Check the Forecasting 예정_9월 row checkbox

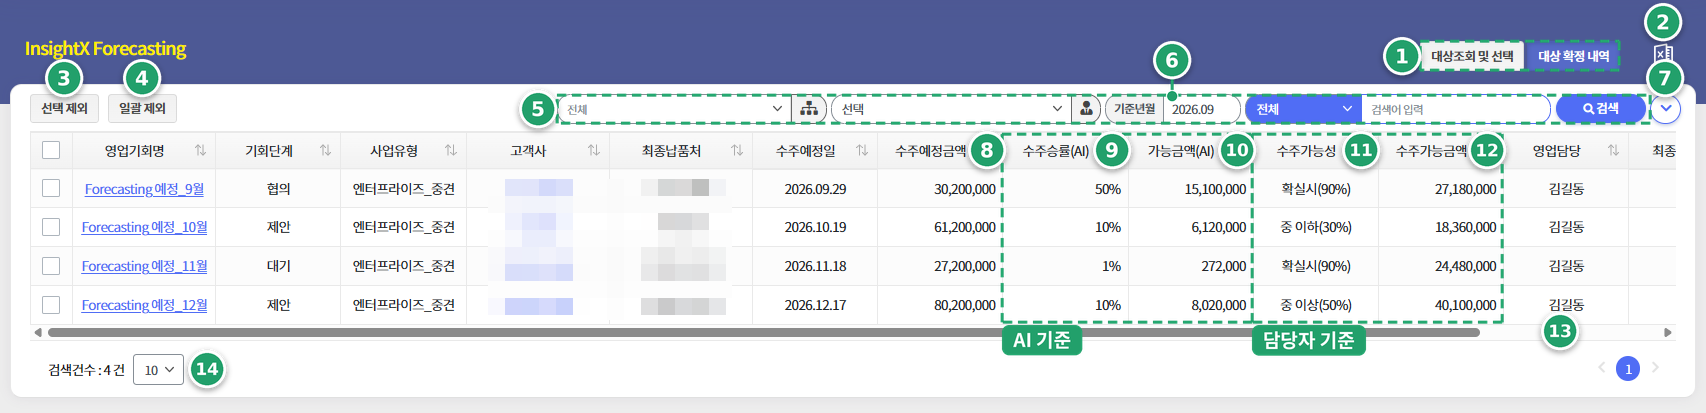pos(51,188)
